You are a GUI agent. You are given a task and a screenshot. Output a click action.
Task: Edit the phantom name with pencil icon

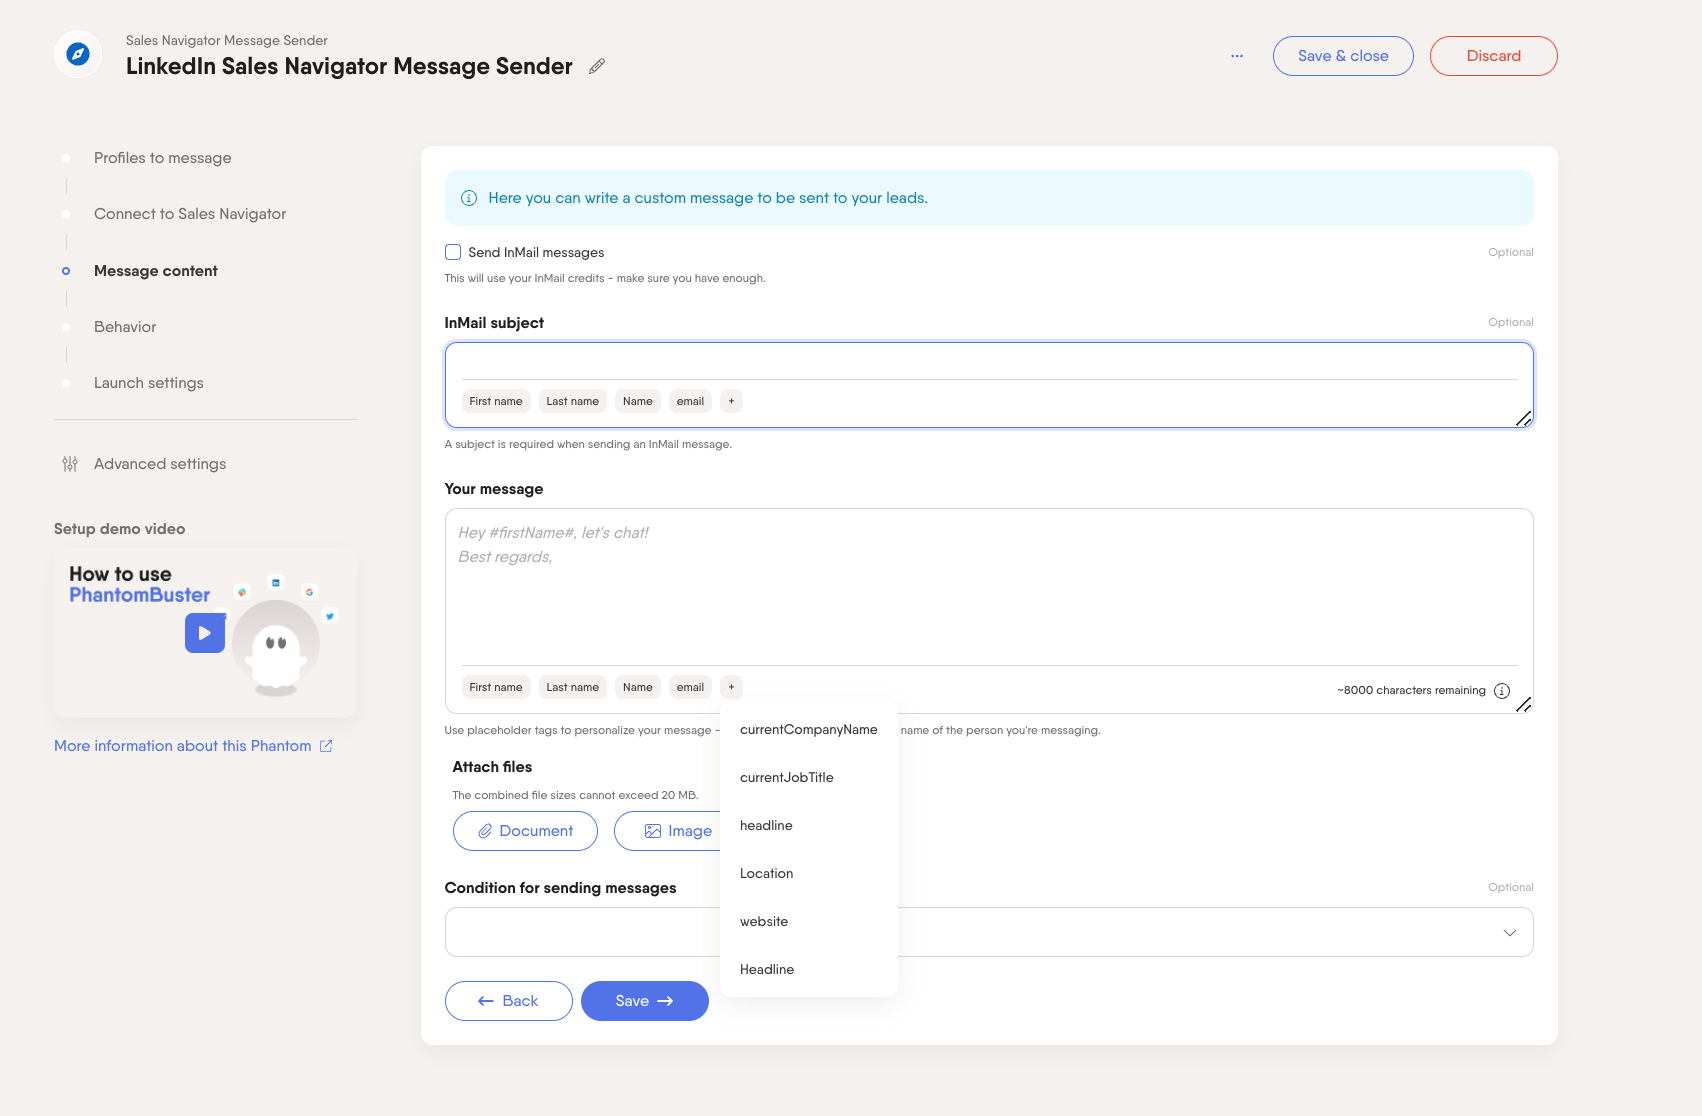tap(597, 66)
